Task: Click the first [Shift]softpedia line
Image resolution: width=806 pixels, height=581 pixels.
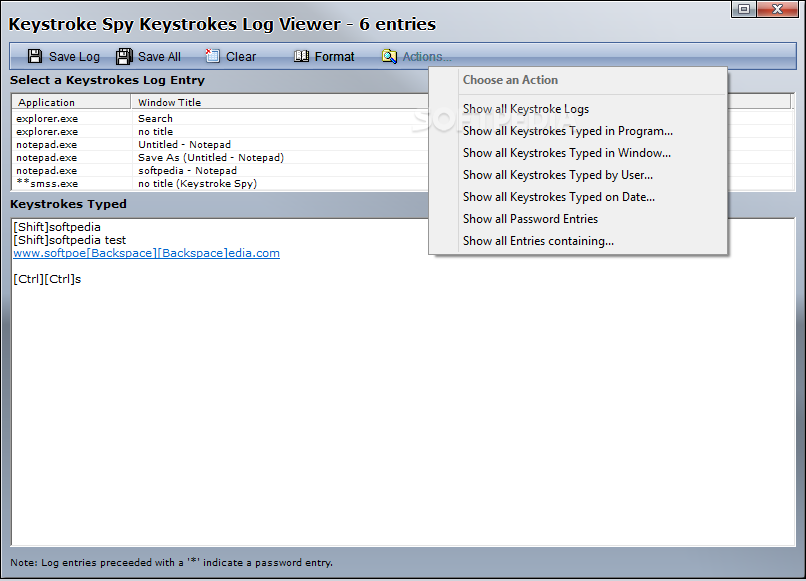Action: click(57, 227)
